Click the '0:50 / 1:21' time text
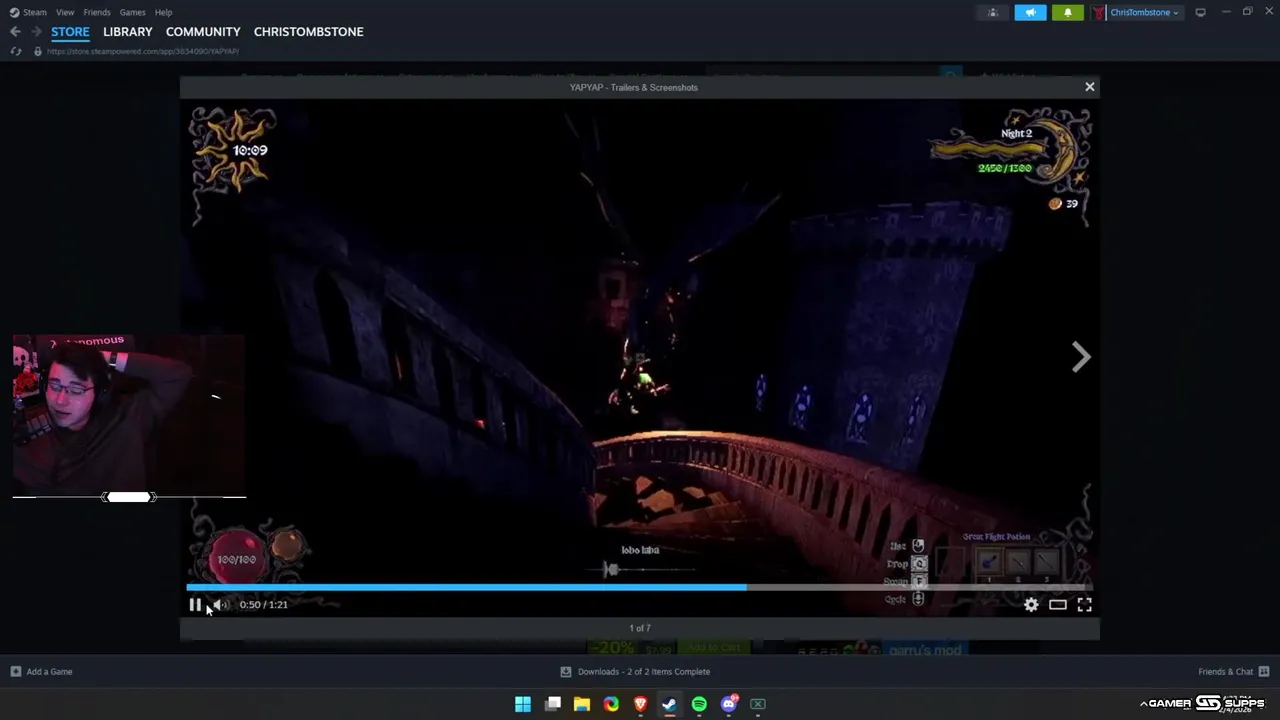Screen dimensions: 1280x720 click(x=264, y=604)
